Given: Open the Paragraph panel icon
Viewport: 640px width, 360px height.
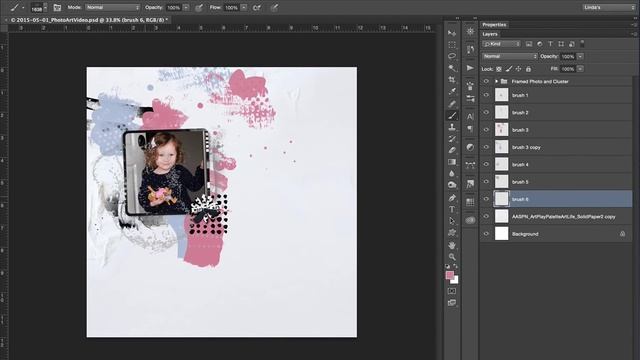Looking at the screenshot, I should 470,129.
